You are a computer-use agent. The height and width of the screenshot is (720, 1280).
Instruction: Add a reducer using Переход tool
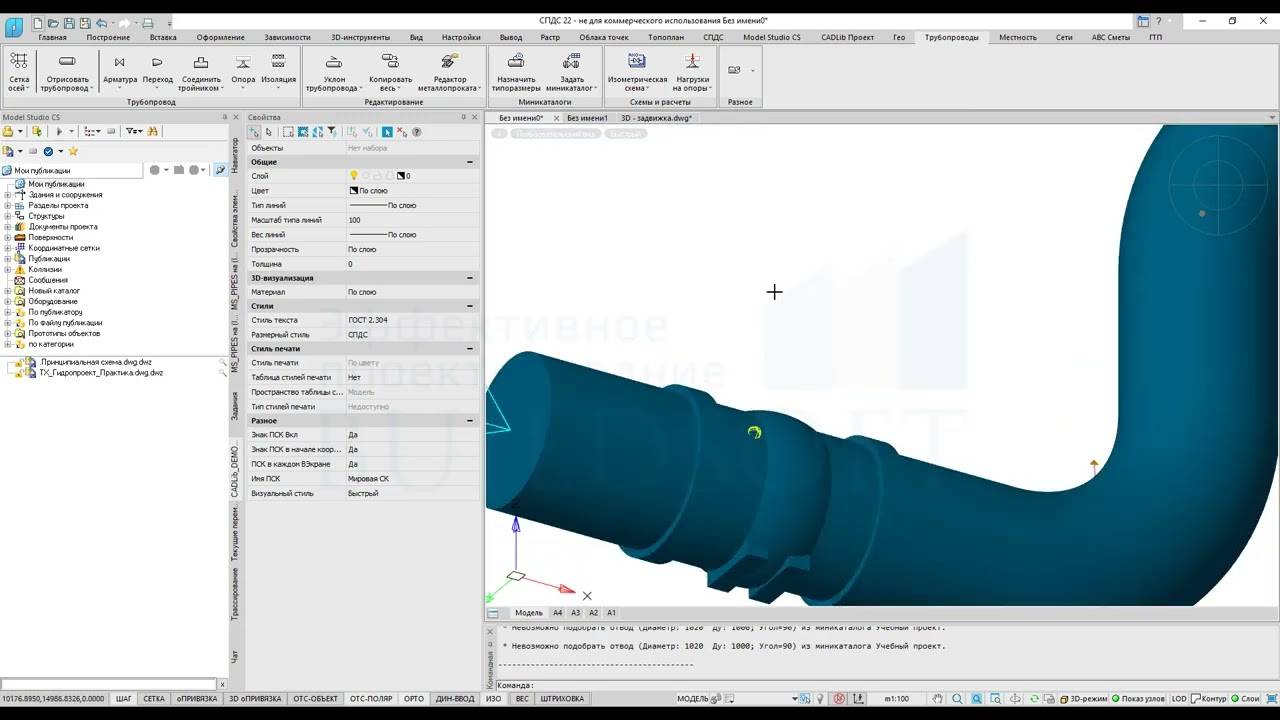tap(157, 72)
